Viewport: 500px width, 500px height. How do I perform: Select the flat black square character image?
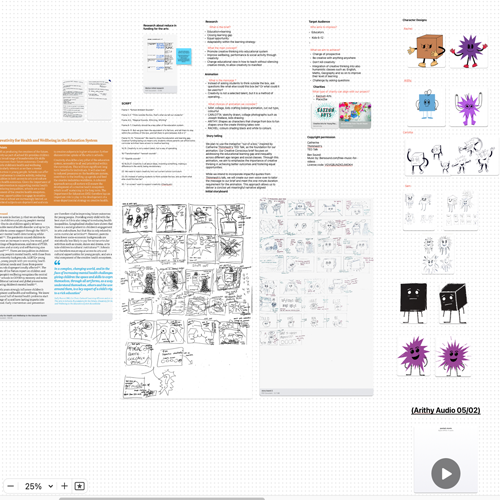(x=414, y=303)
